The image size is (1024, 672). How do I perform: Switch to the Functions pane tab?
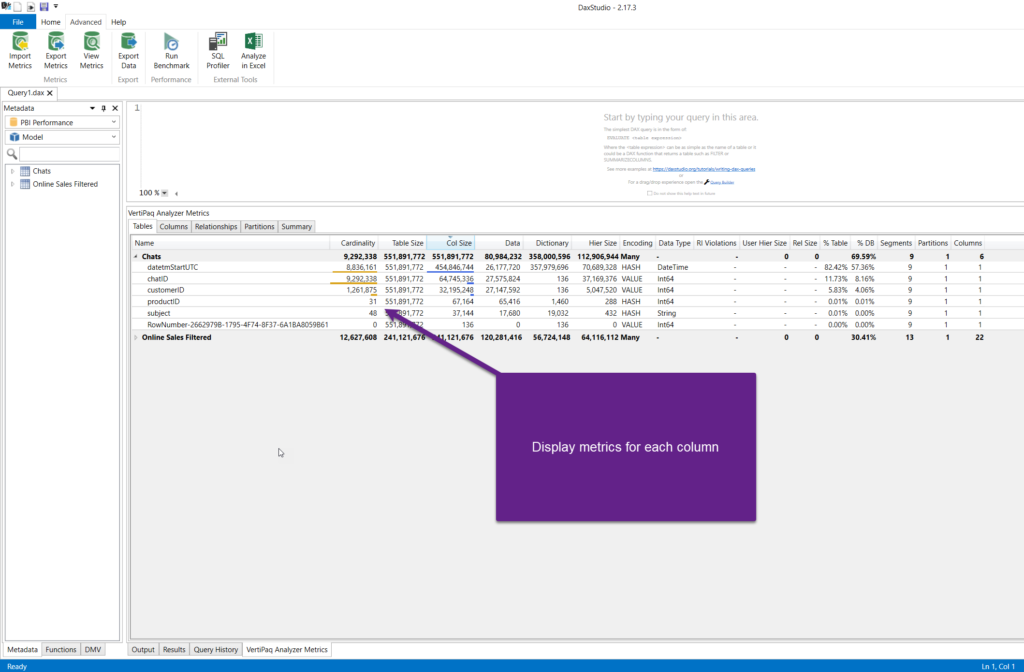[61, 650]
